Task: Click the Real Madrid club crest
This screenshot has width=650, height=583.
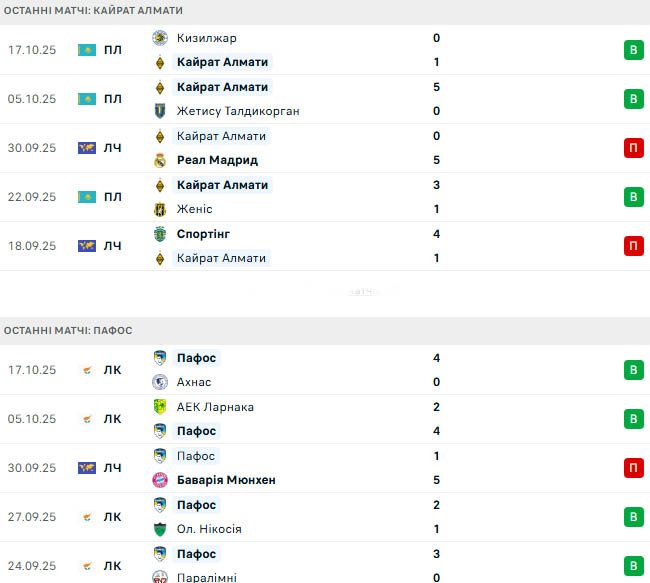Action: coord(160,160)
